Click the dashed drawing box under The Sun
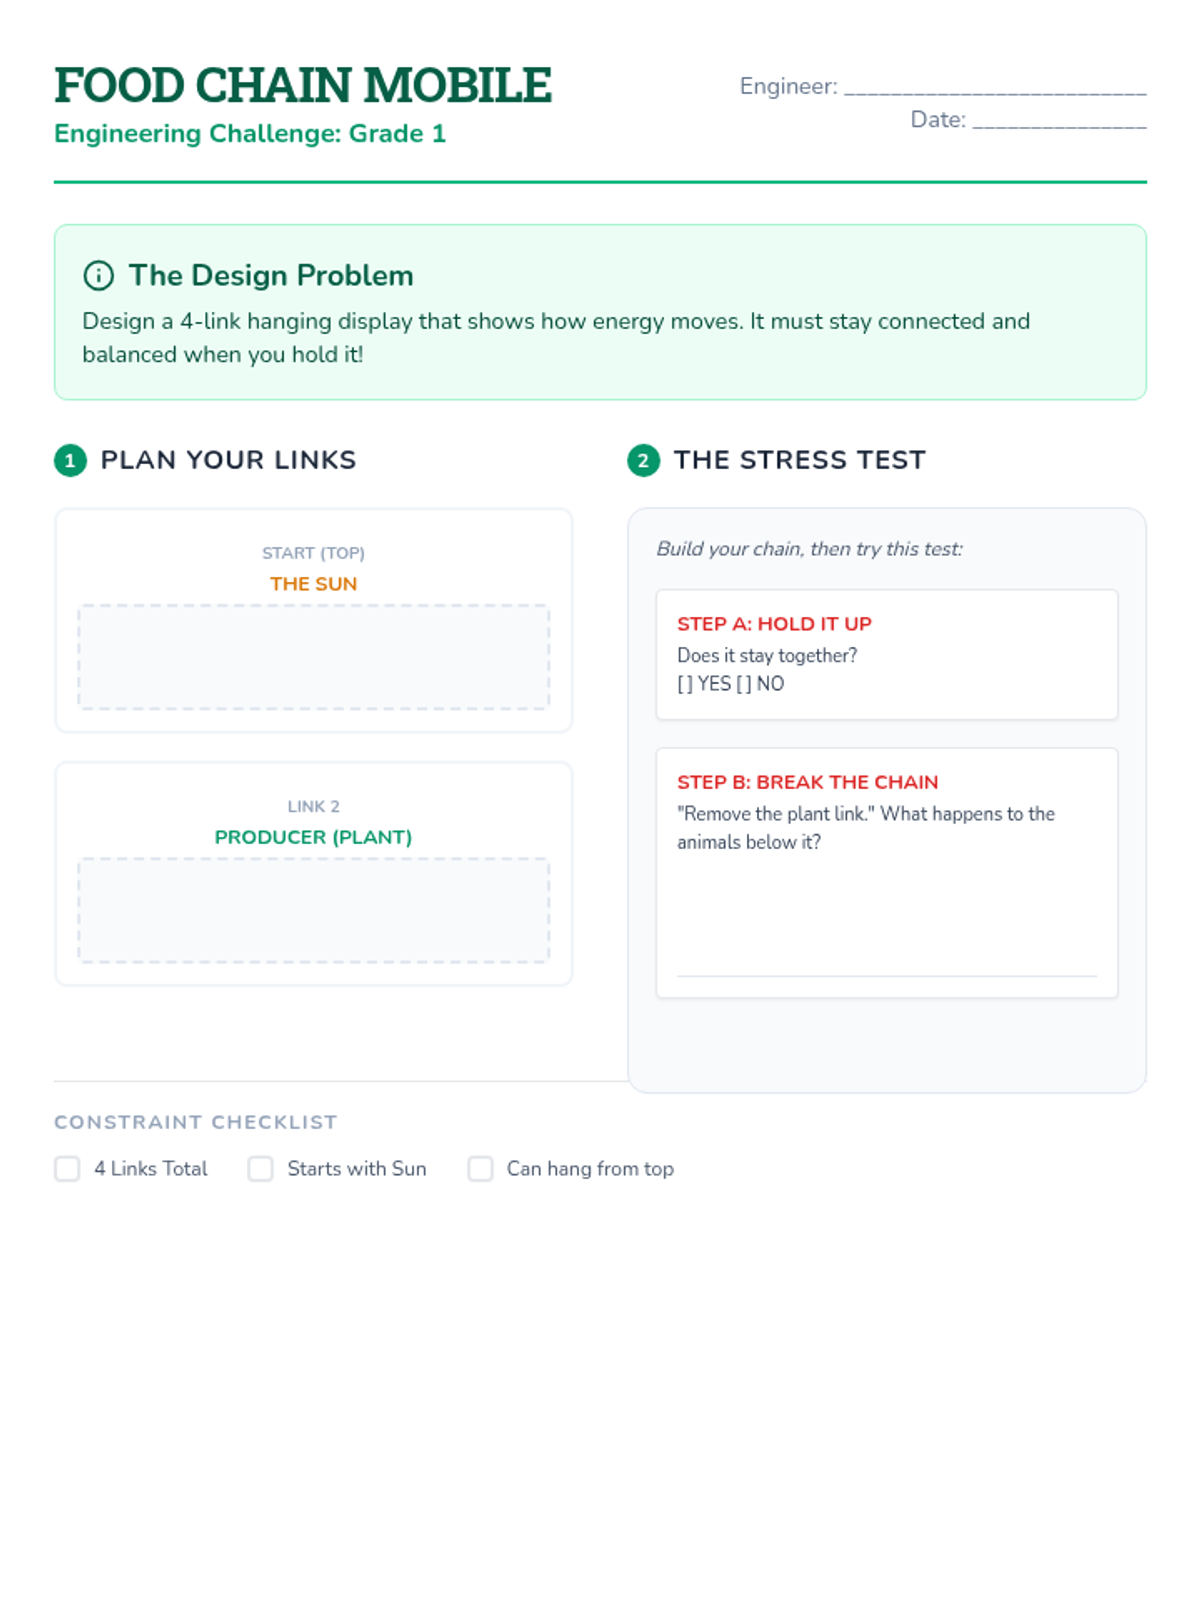 coord(314,657)
